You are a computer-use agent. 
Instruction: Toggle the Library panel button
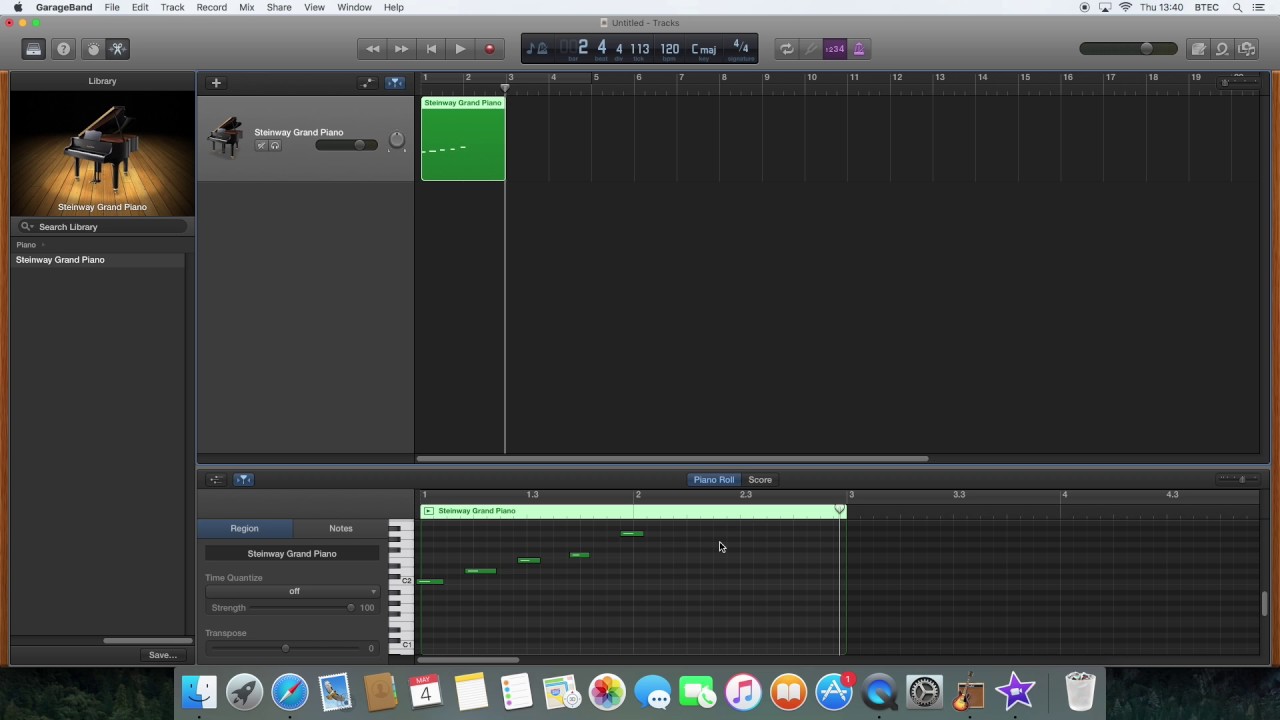[34, 49]
